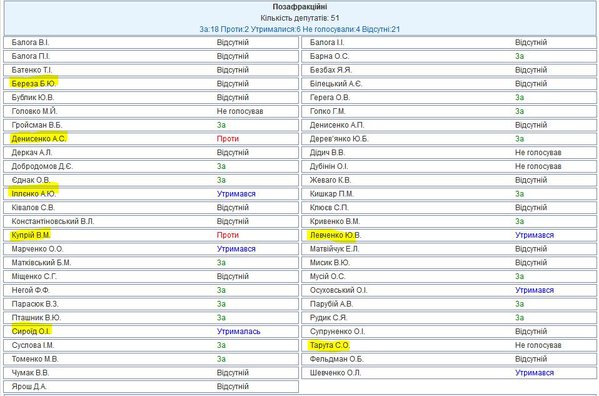The width and height of the screenshot is (599, 396).
Task: Click the Константіновський В.Л. name
Action: point(53,221)
